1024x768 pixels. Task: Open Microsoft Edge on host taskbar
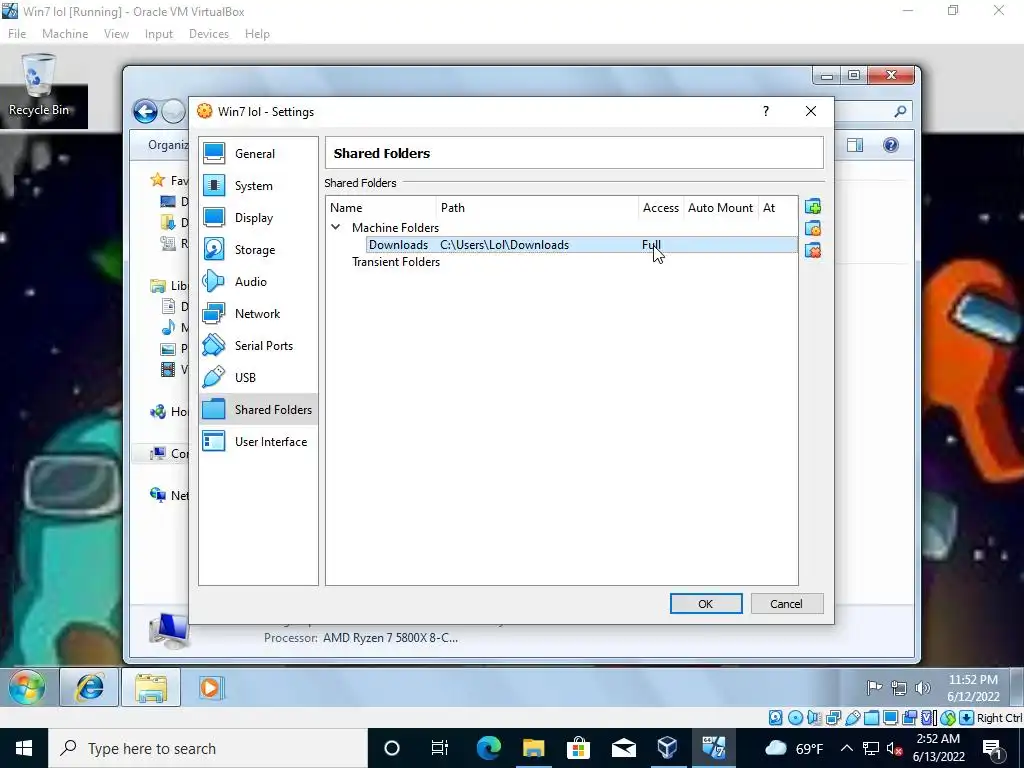point(488,748)
